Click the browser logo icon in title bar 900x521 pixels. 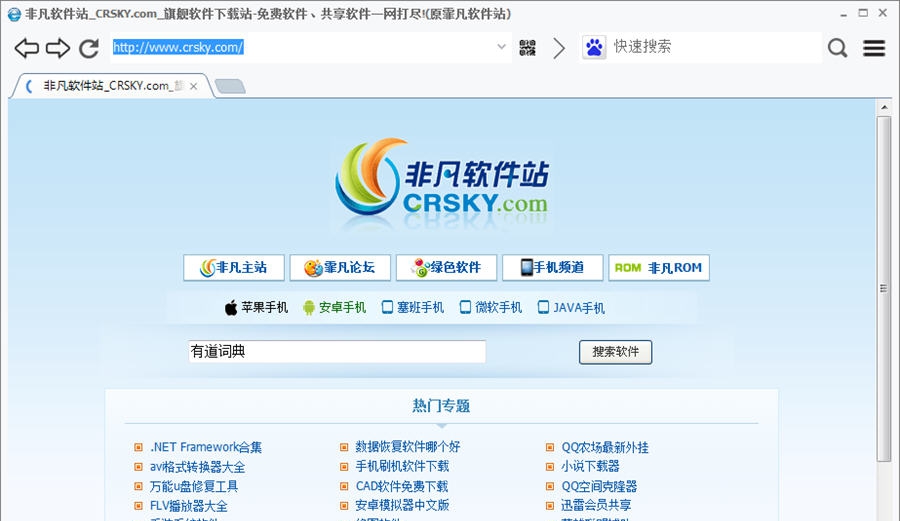(14, 14)
